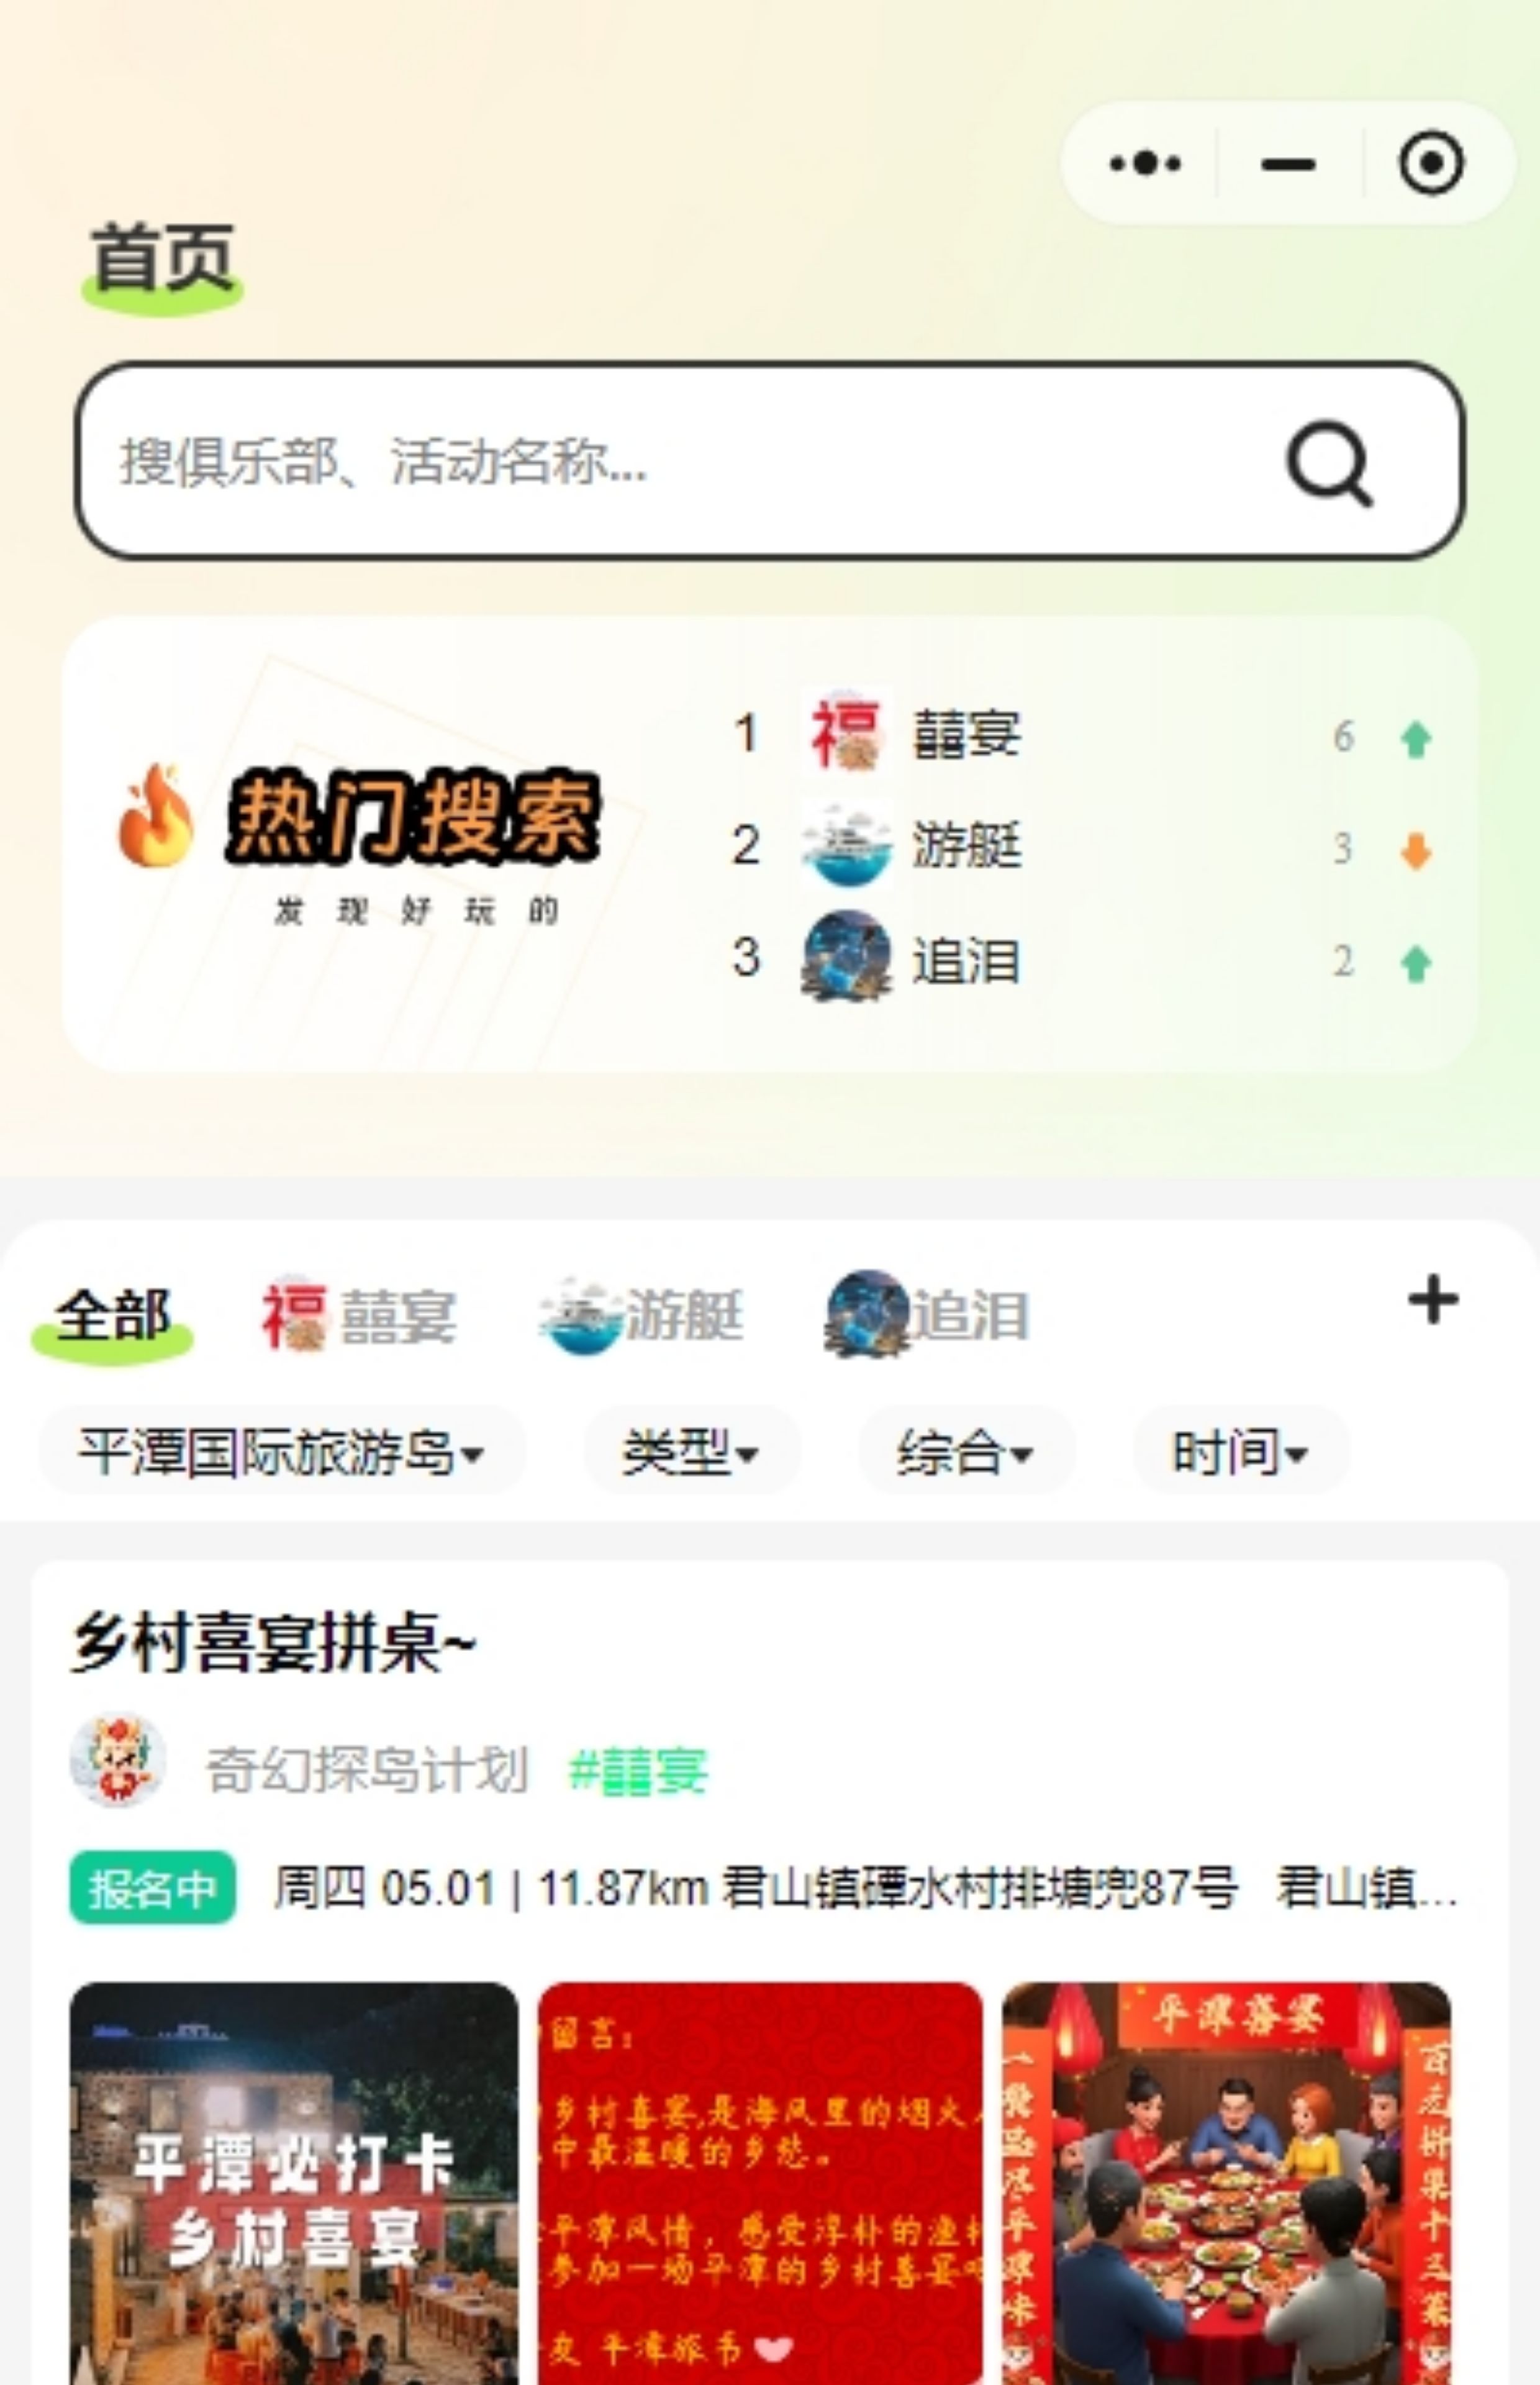Click the plus icon to add categories
This screenshot has width=1540, height=2385.
[1433, 1299]
